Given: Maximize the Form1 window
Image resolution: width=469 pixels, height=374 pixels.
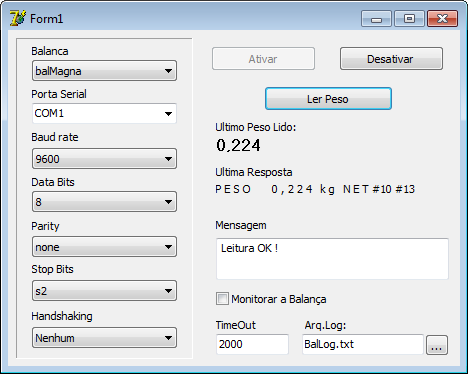Looking at the screenshot, I should [x=409, y=19].
